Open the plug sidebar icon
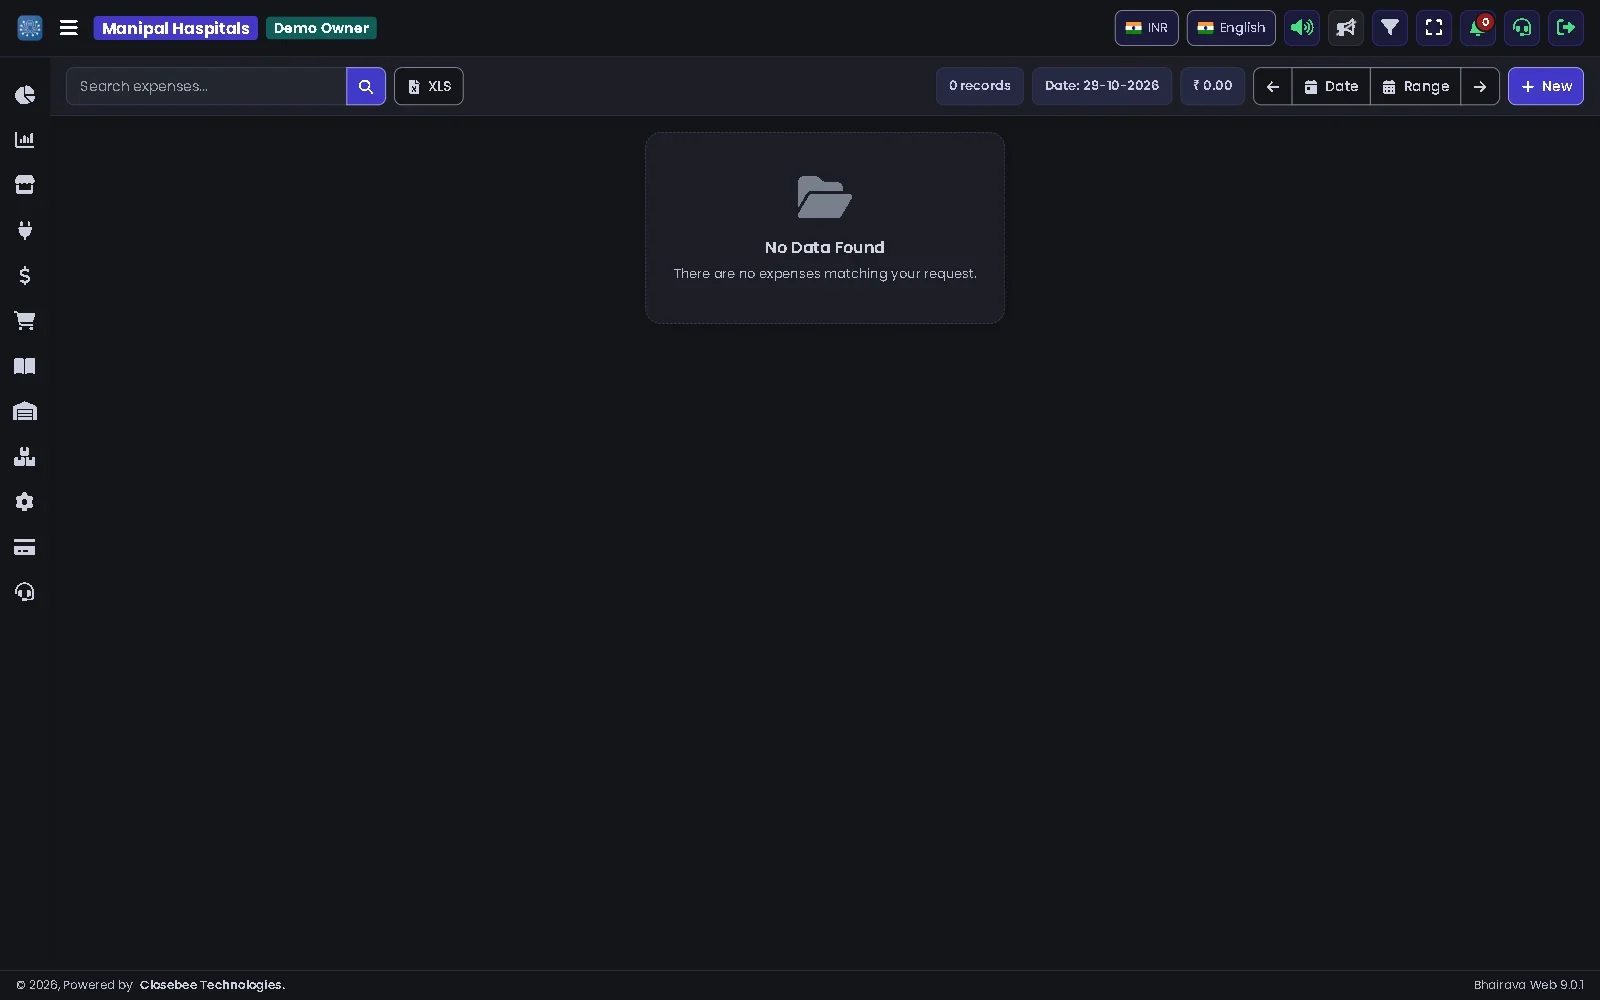 [25, 230]
